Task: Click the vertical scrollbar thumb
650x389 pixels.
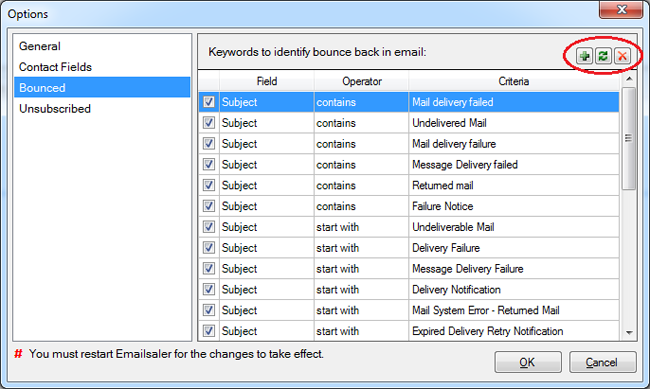Action: point(629,138)
